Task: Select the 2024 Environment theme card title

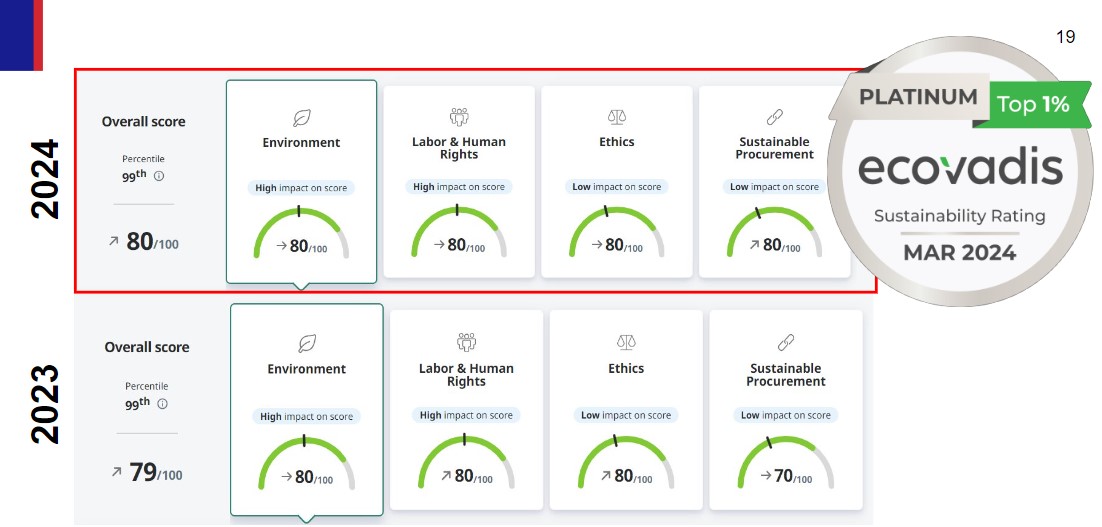Action: pyautogui.click(x=302, y=143)
